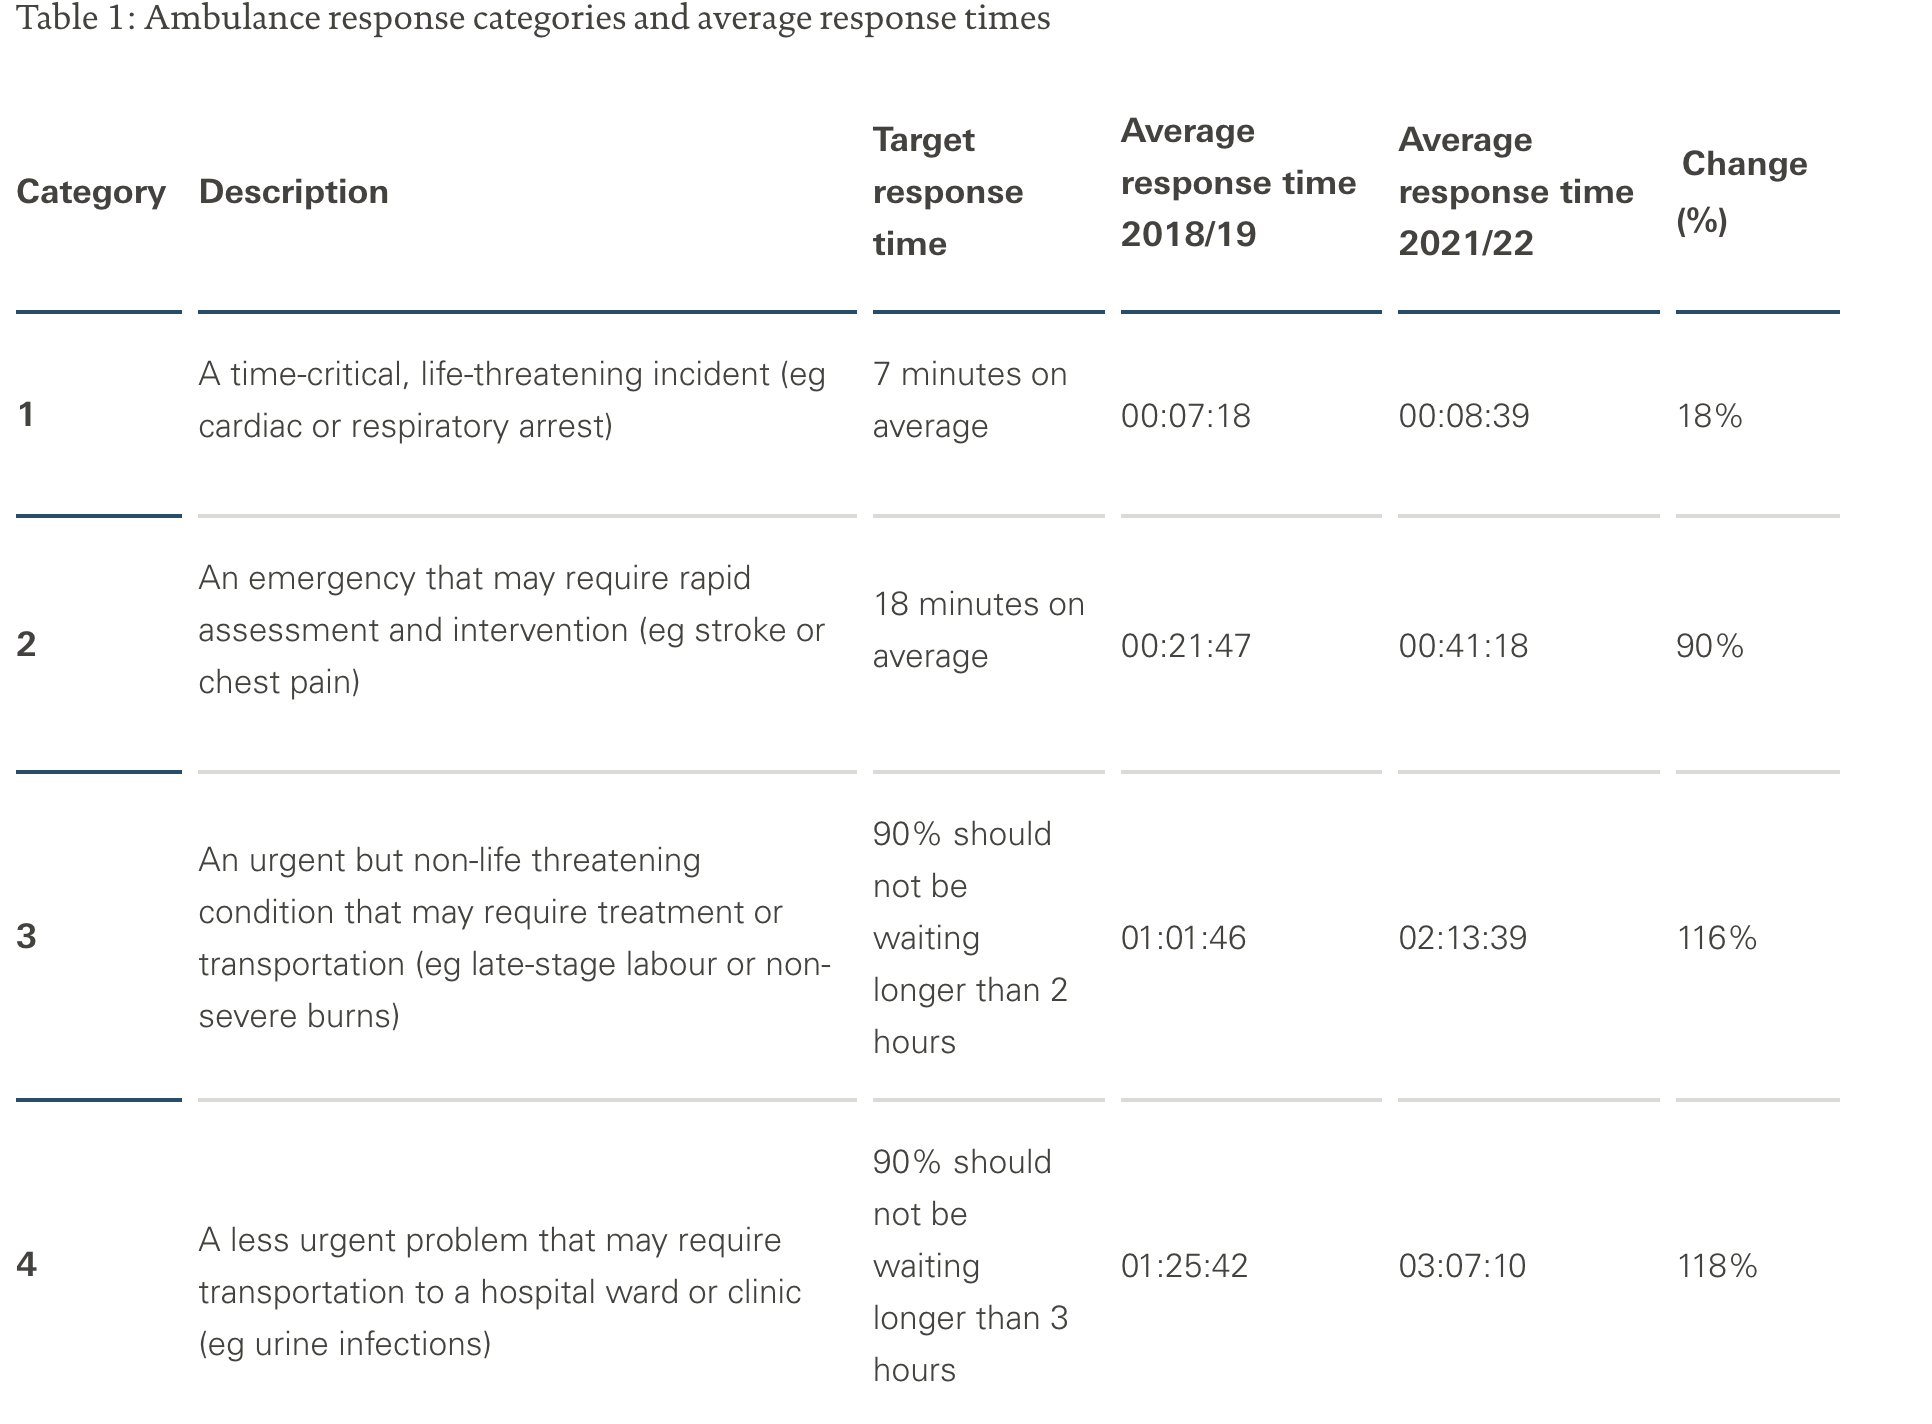
Task: Select category number 3 cell
Action: [x=26, y=936]
